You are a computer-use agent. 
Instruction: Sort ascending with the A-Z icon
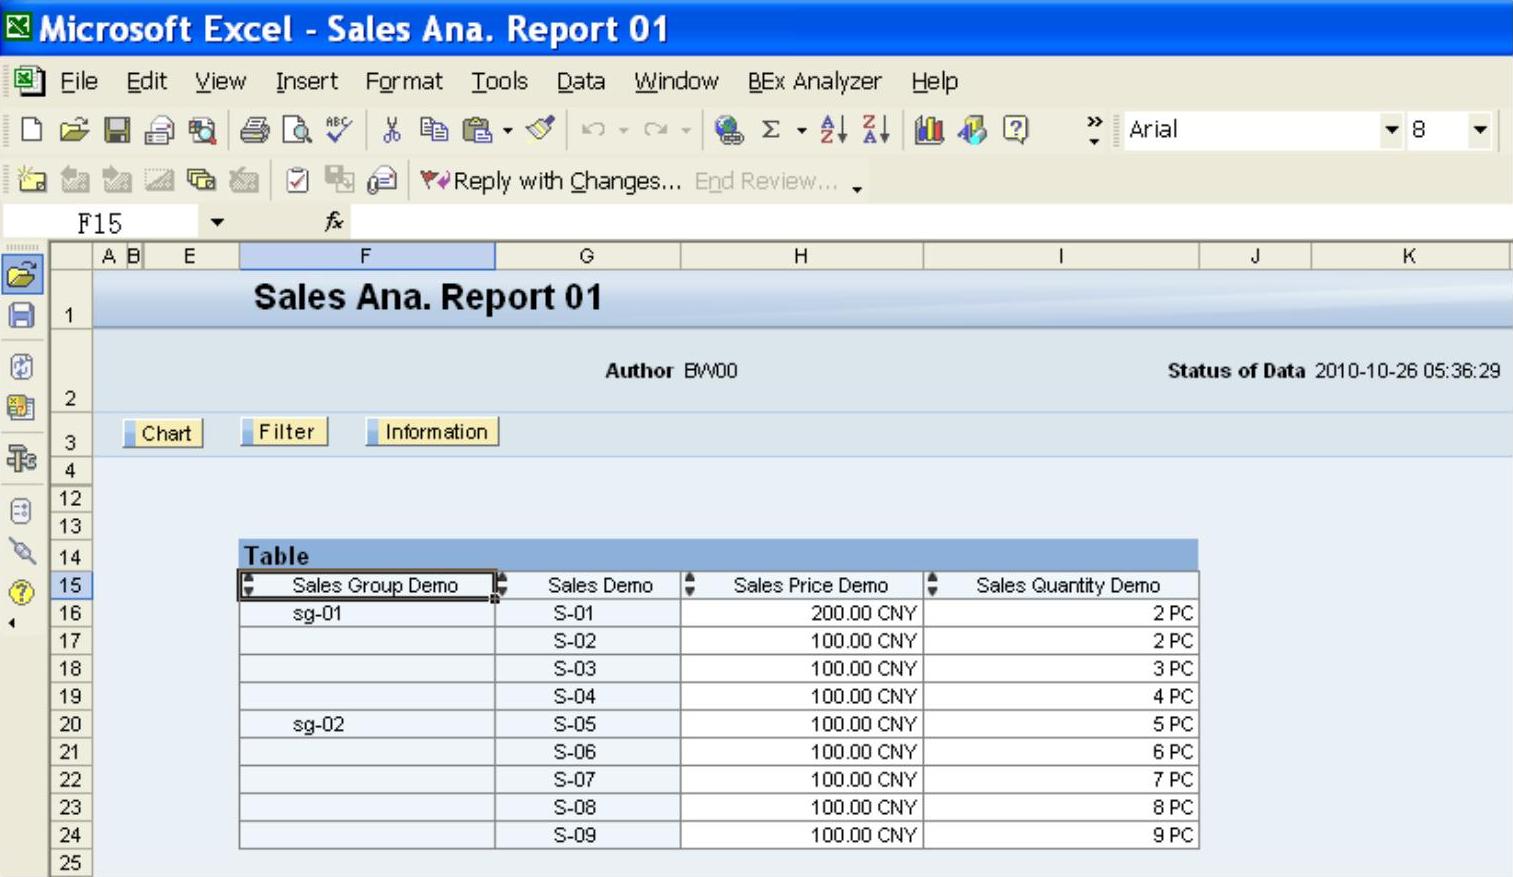point(833,129)
